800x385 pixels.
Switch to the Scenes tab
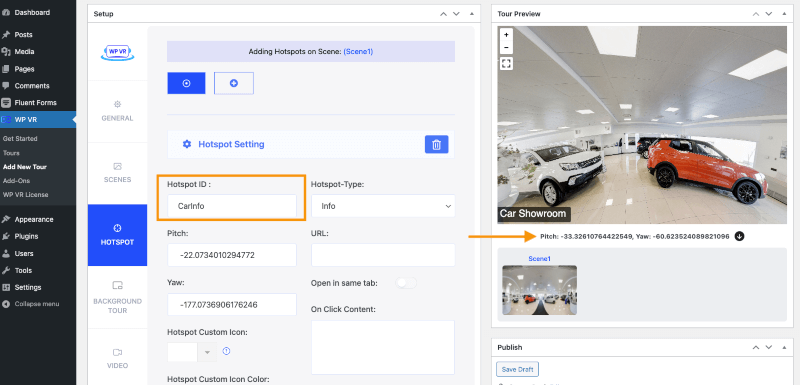pos(117,173)
